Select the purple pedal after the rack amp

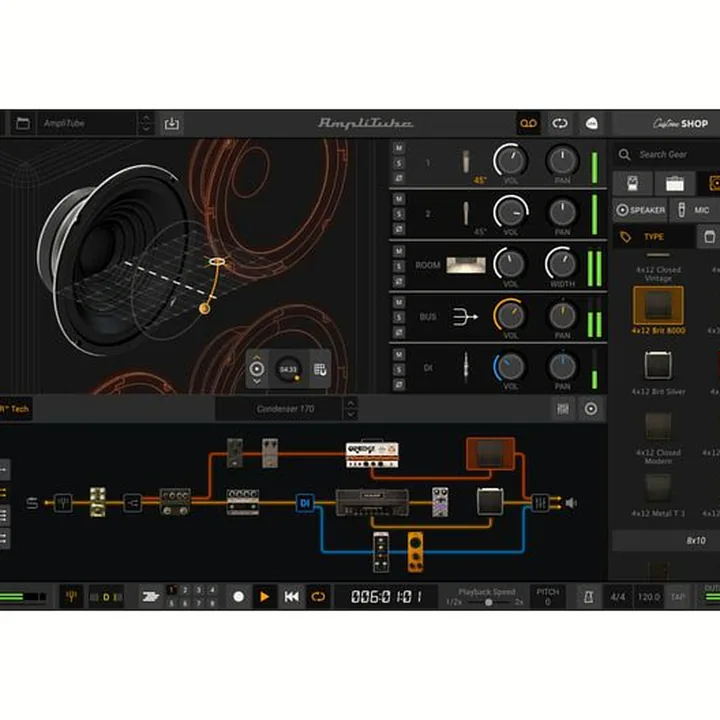(440, 502)
